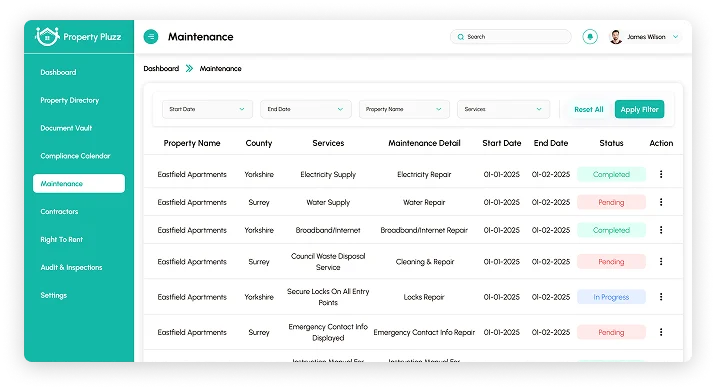
Task: Open Compliance Calendar in the sidebar
Action: point(75,156)
